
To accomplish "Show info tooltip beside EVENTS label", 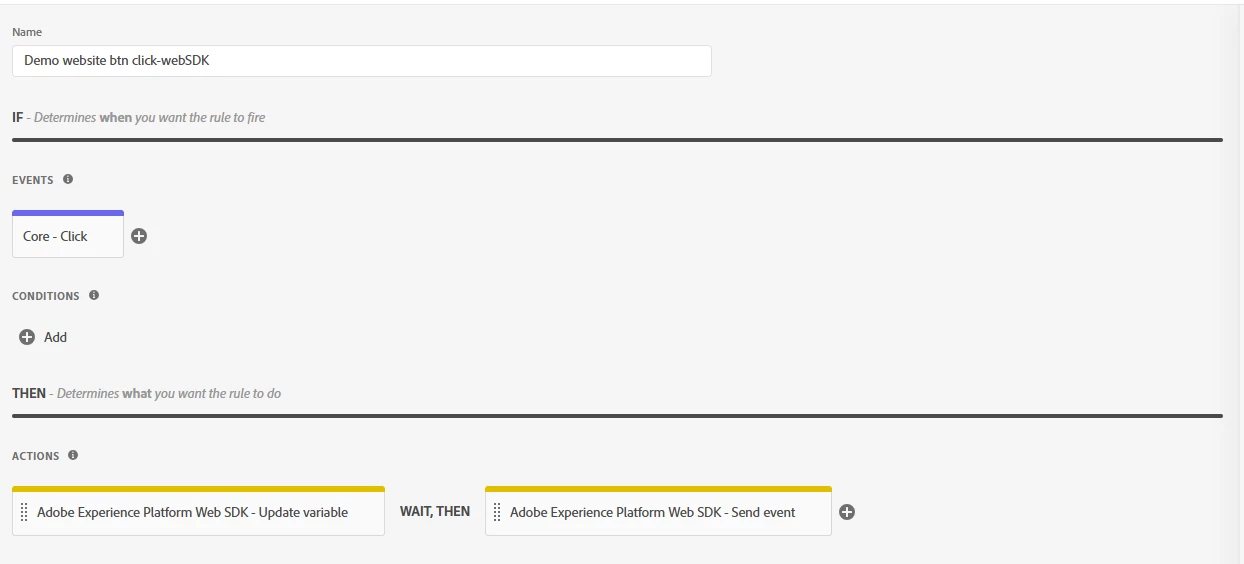I will (x=68, y=179).
